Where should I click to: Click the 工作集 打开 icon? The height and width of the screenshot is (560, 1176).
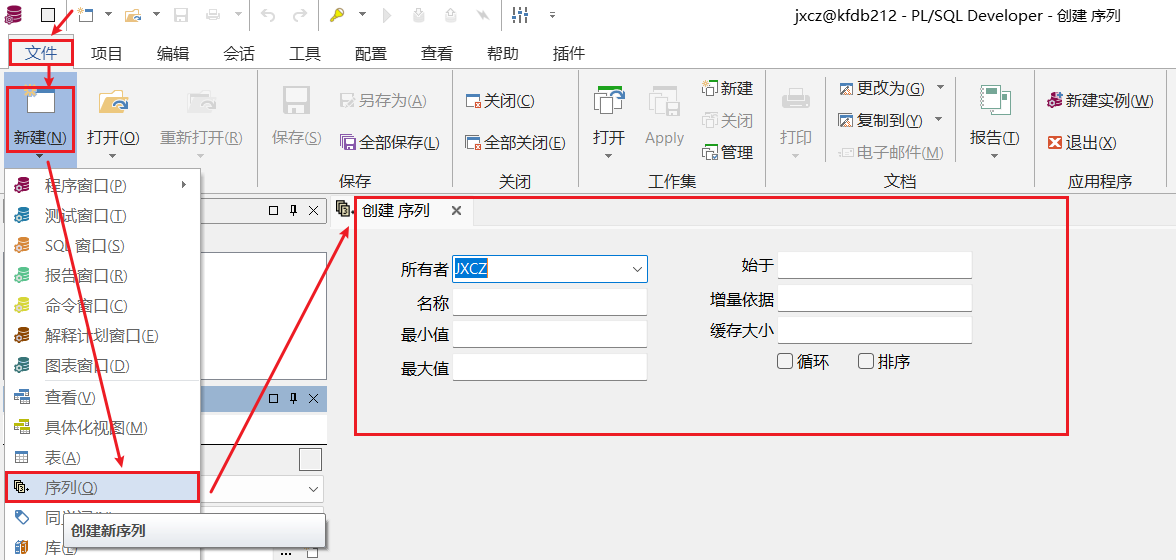click(x=609, y=102)
